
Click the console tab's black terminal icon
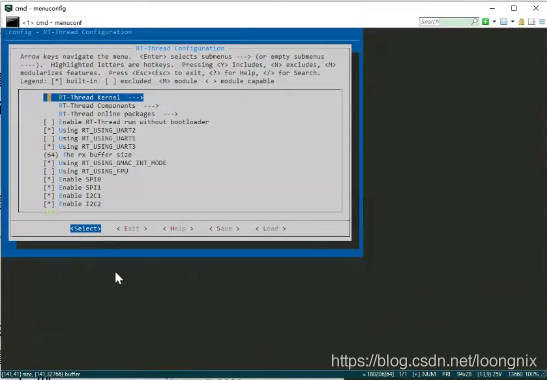pyautogui.click(x=13, y=22)
